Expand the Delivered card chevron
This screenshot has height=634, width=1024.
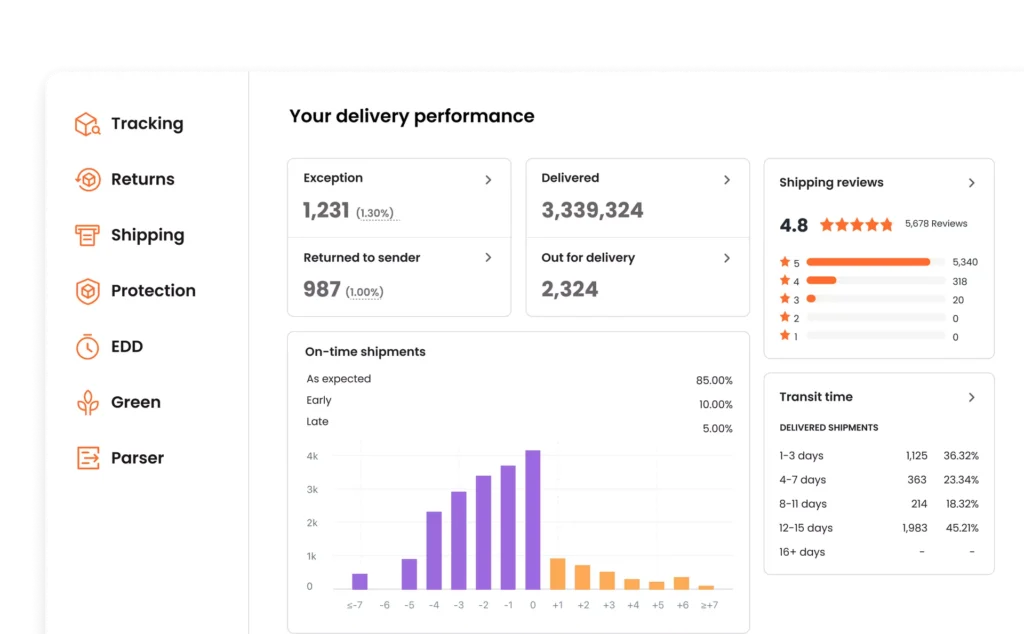(727, 180)
